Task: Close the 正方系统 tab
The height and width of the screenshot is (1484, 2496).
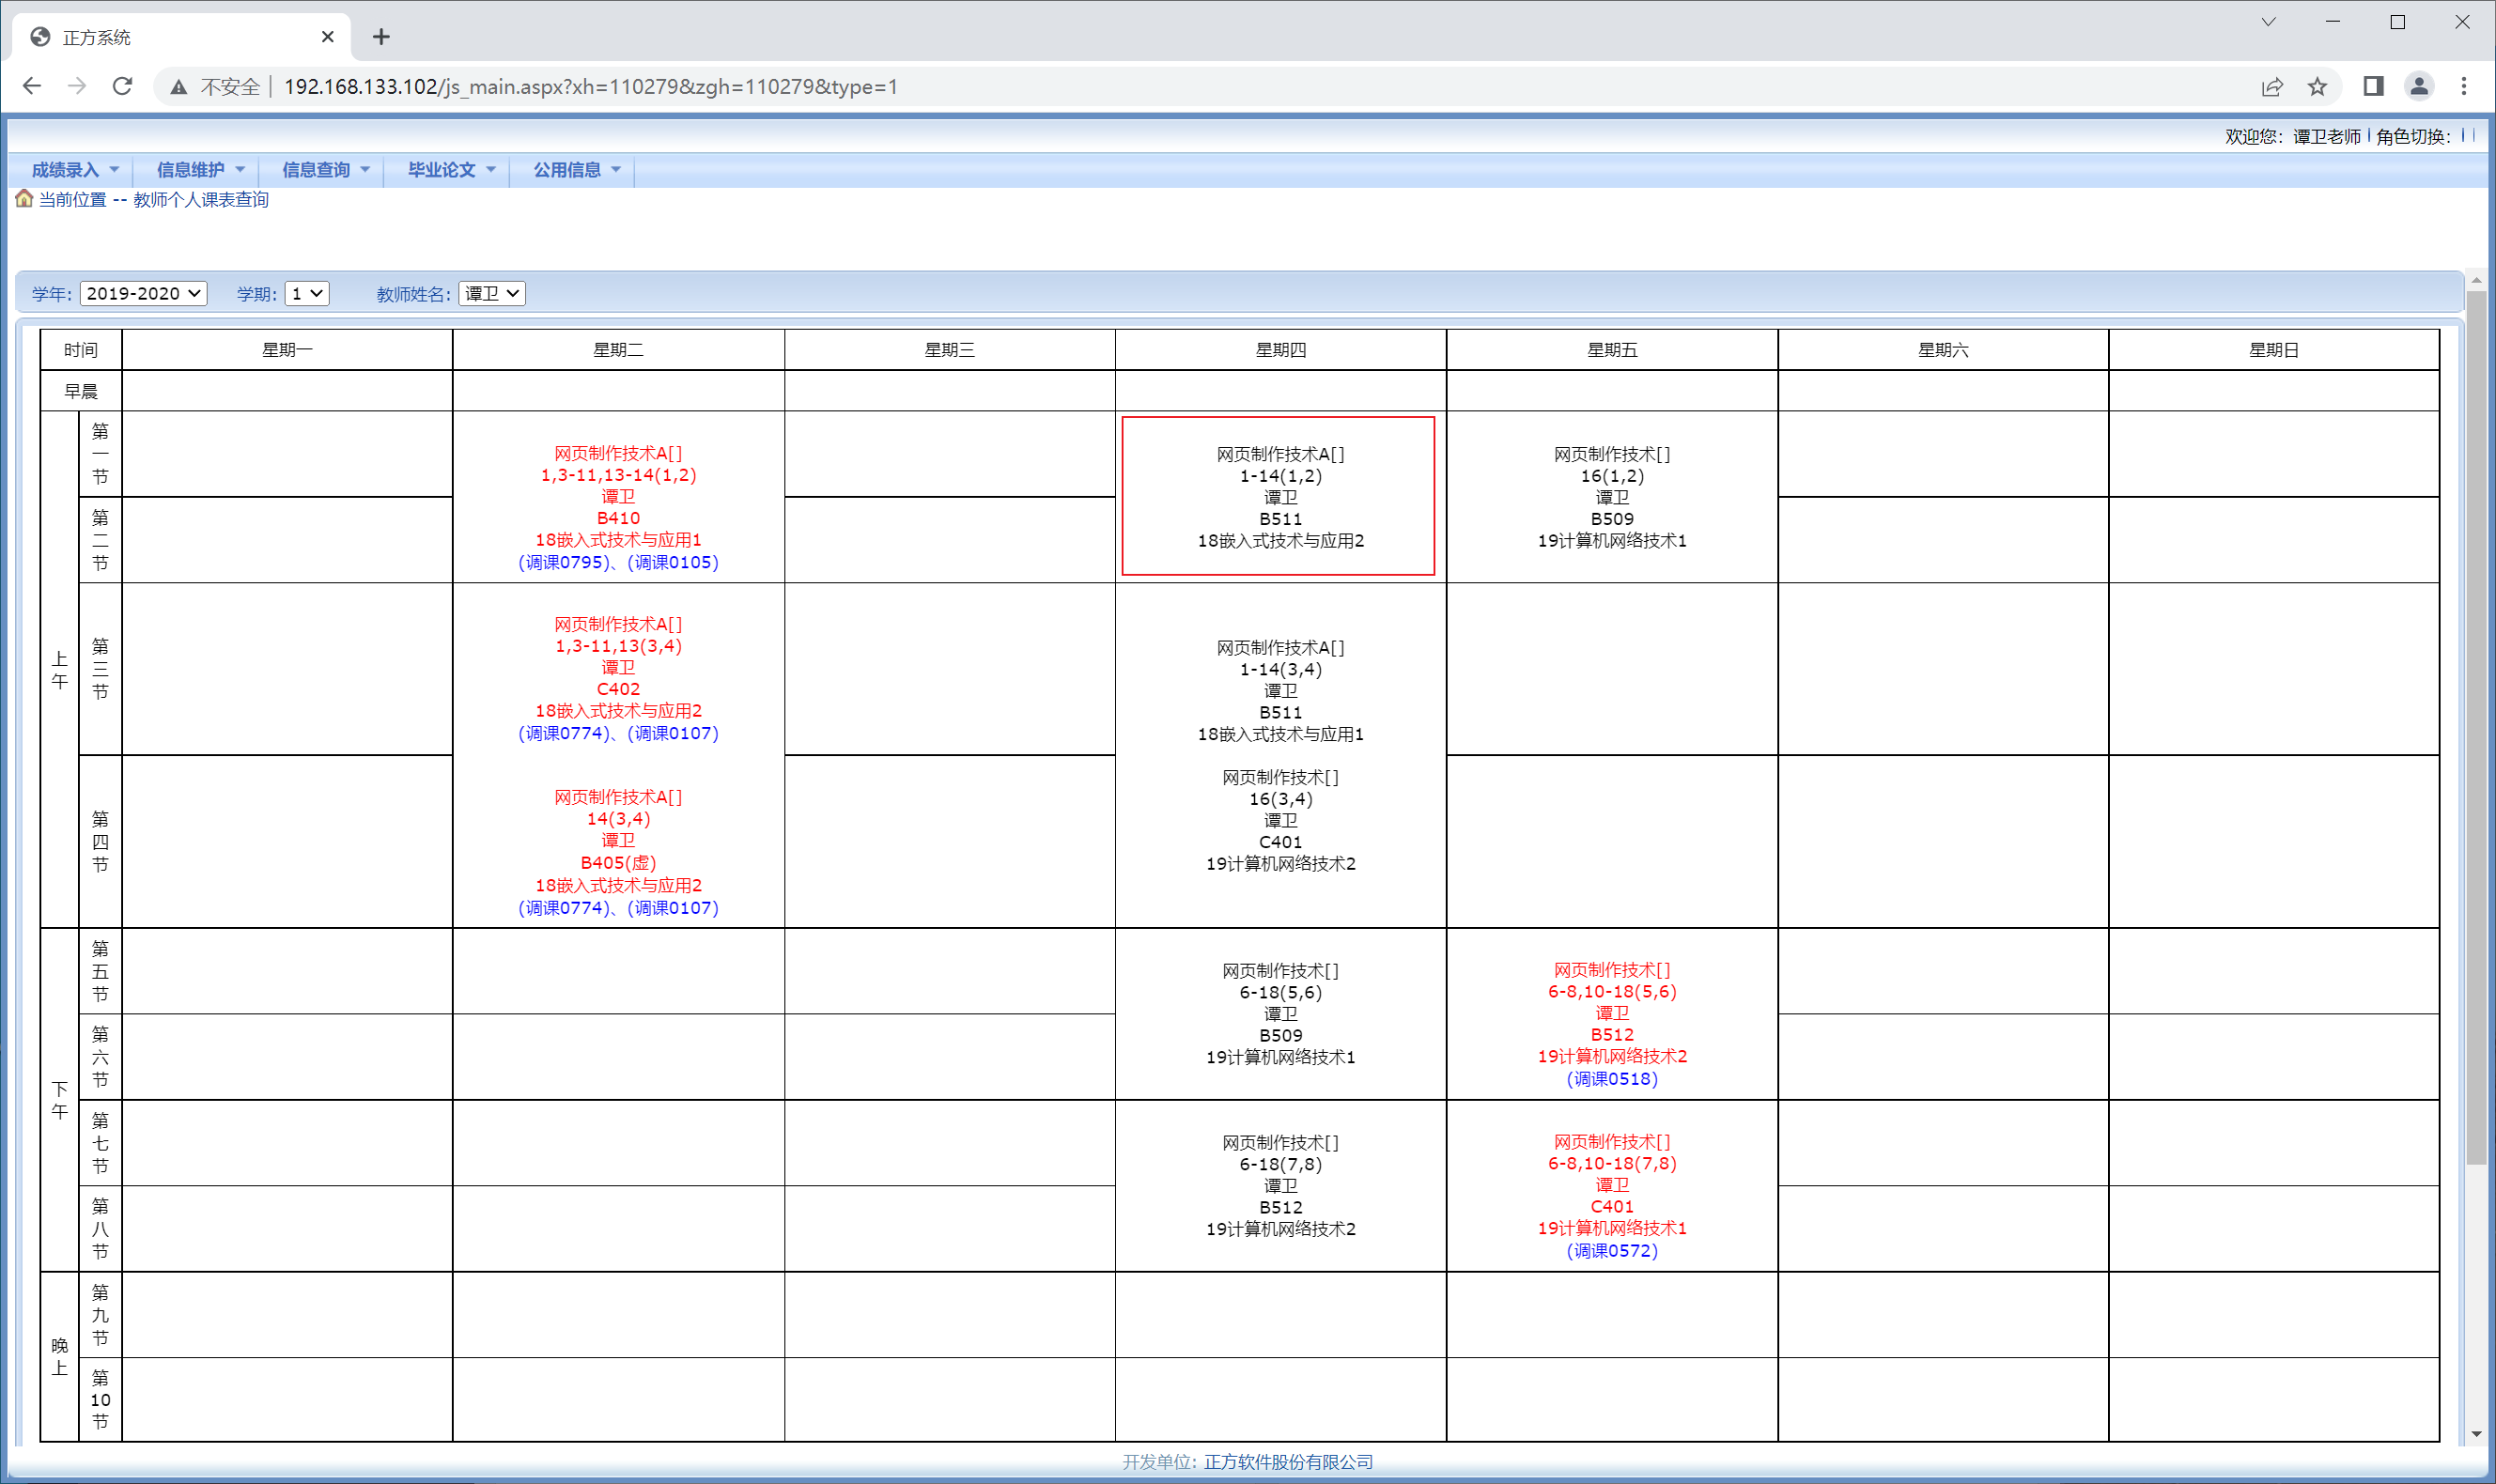Action: [x=327, y=37]
